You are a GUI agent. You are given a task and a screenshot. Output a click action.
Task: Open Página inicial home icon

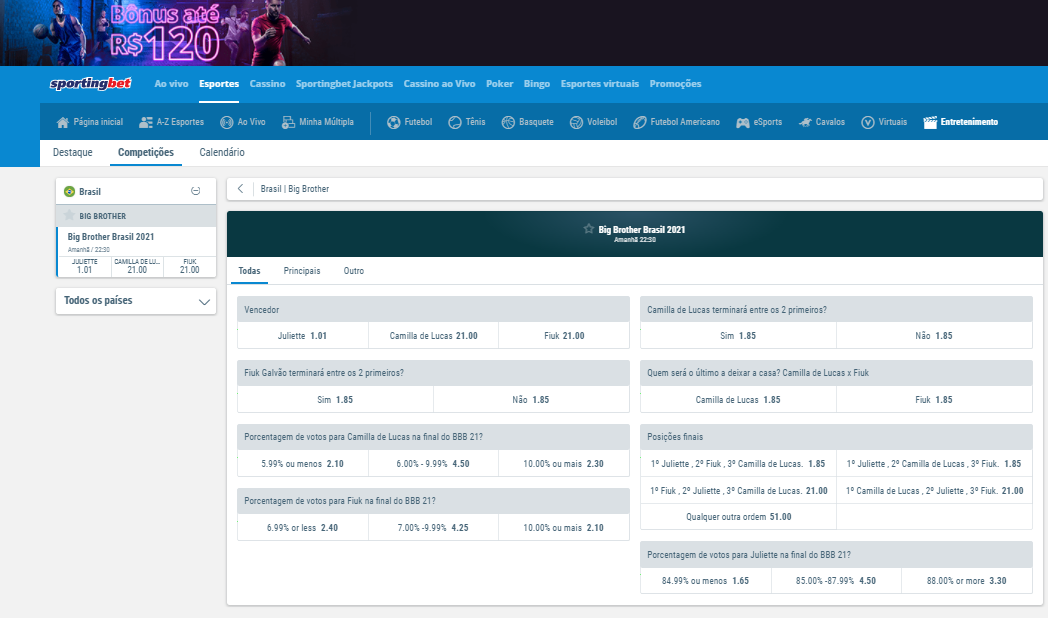click(63, 122)
